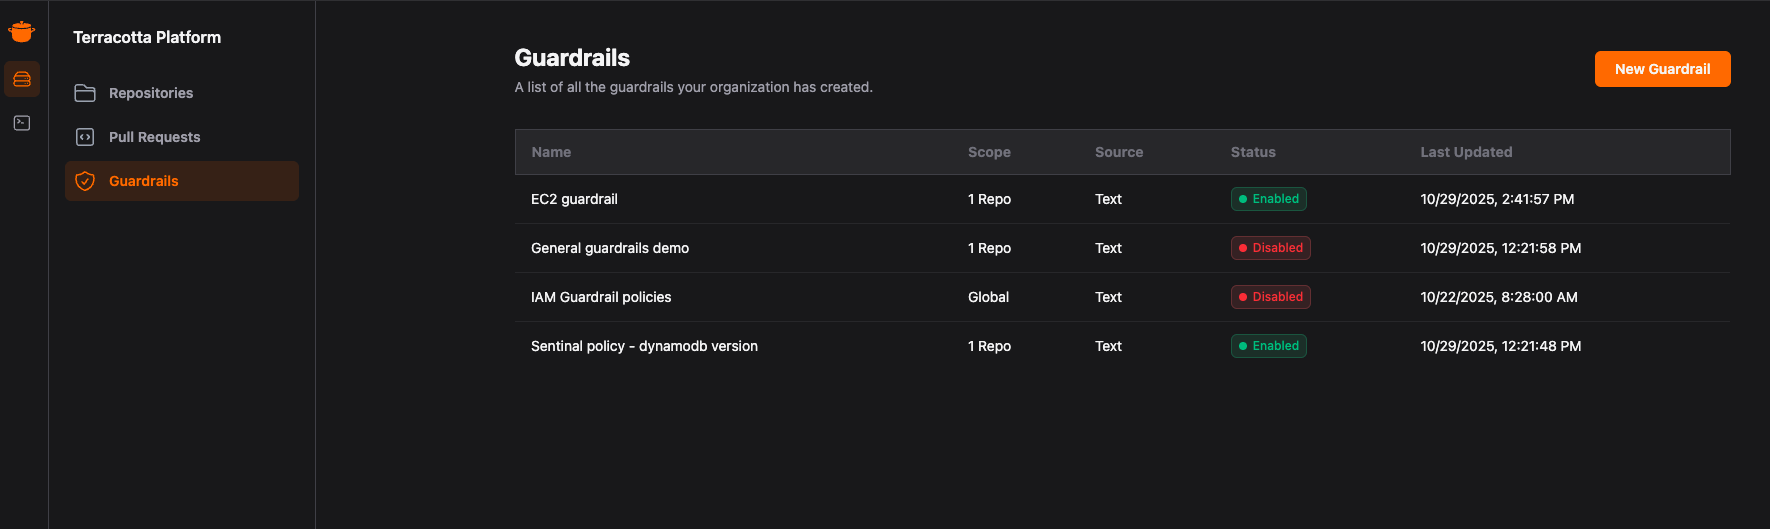Select the orange stack icon in left rail
The height and width of the screenshot is (529, 1770).
tap(22, 79)
